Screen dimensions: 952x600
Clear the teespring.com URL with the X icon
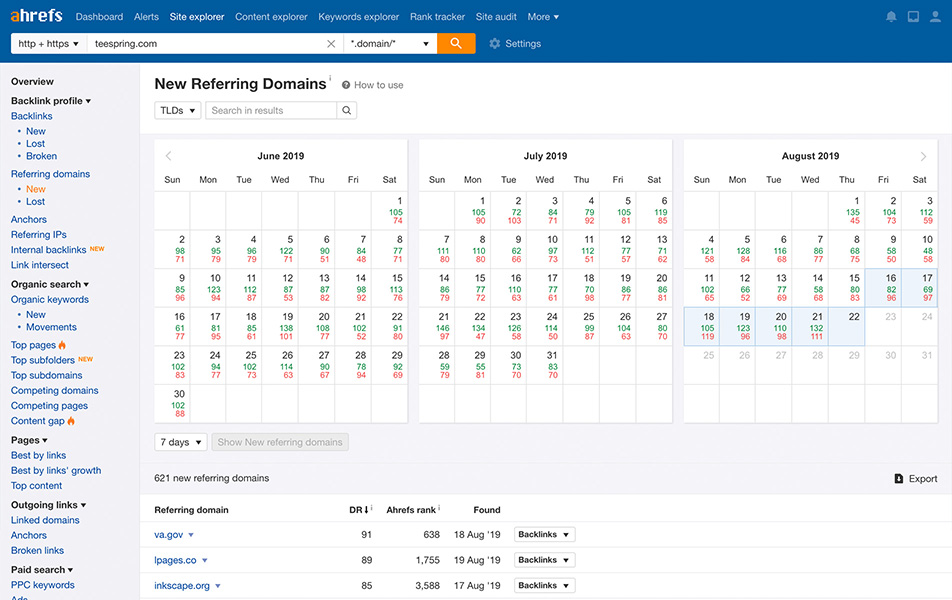[331, 44]
